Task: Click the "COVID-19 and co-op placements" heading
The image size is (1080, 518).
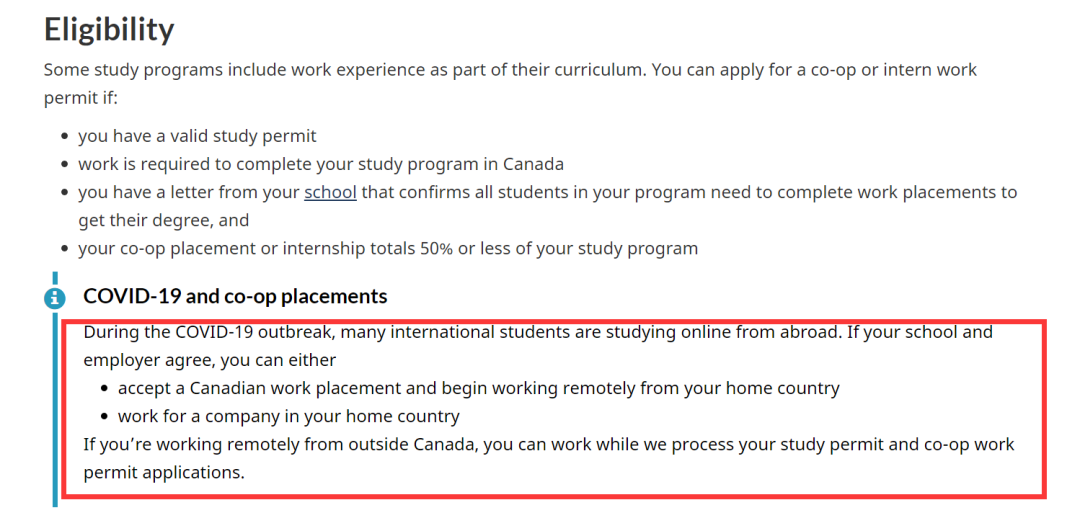Action: [235, 296]
